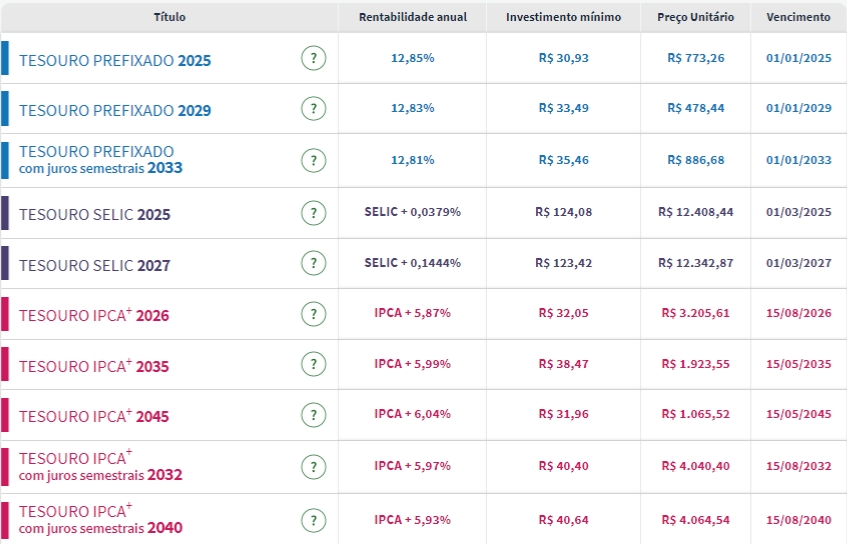Screen dimensions: 847x544
Task: Open the Tesouro Prefixado 2025 title link
Action: 115,60
